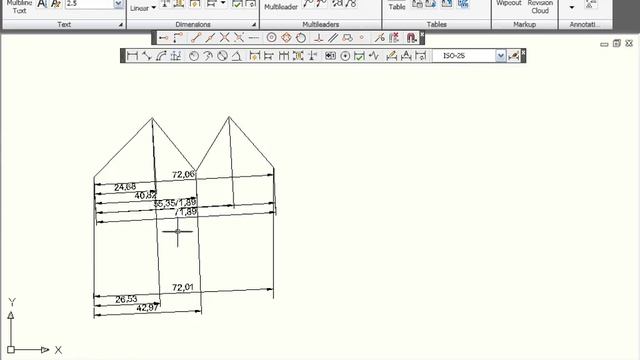640x360 pixels.
Task: Activate Snap to Perpendicular
Action: pyautogui.click(x=319, y=38)
